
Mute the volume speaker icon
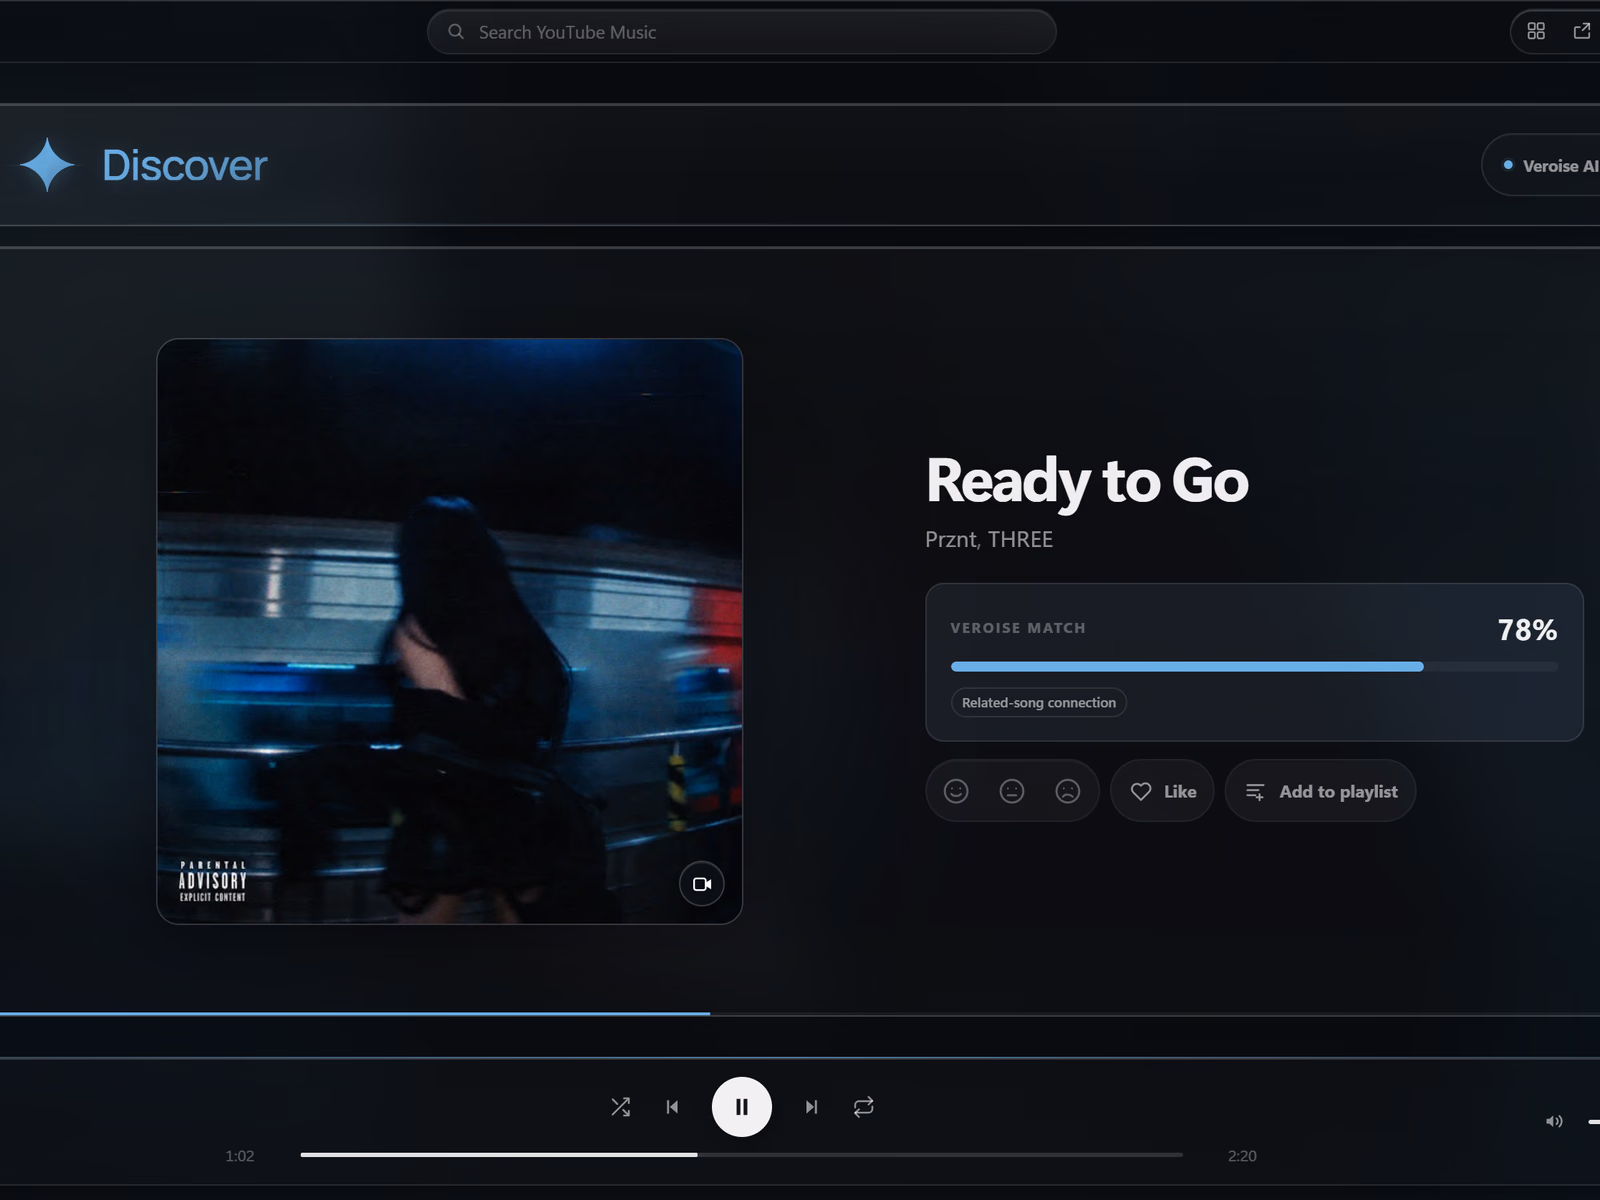coord(1554,1121)
